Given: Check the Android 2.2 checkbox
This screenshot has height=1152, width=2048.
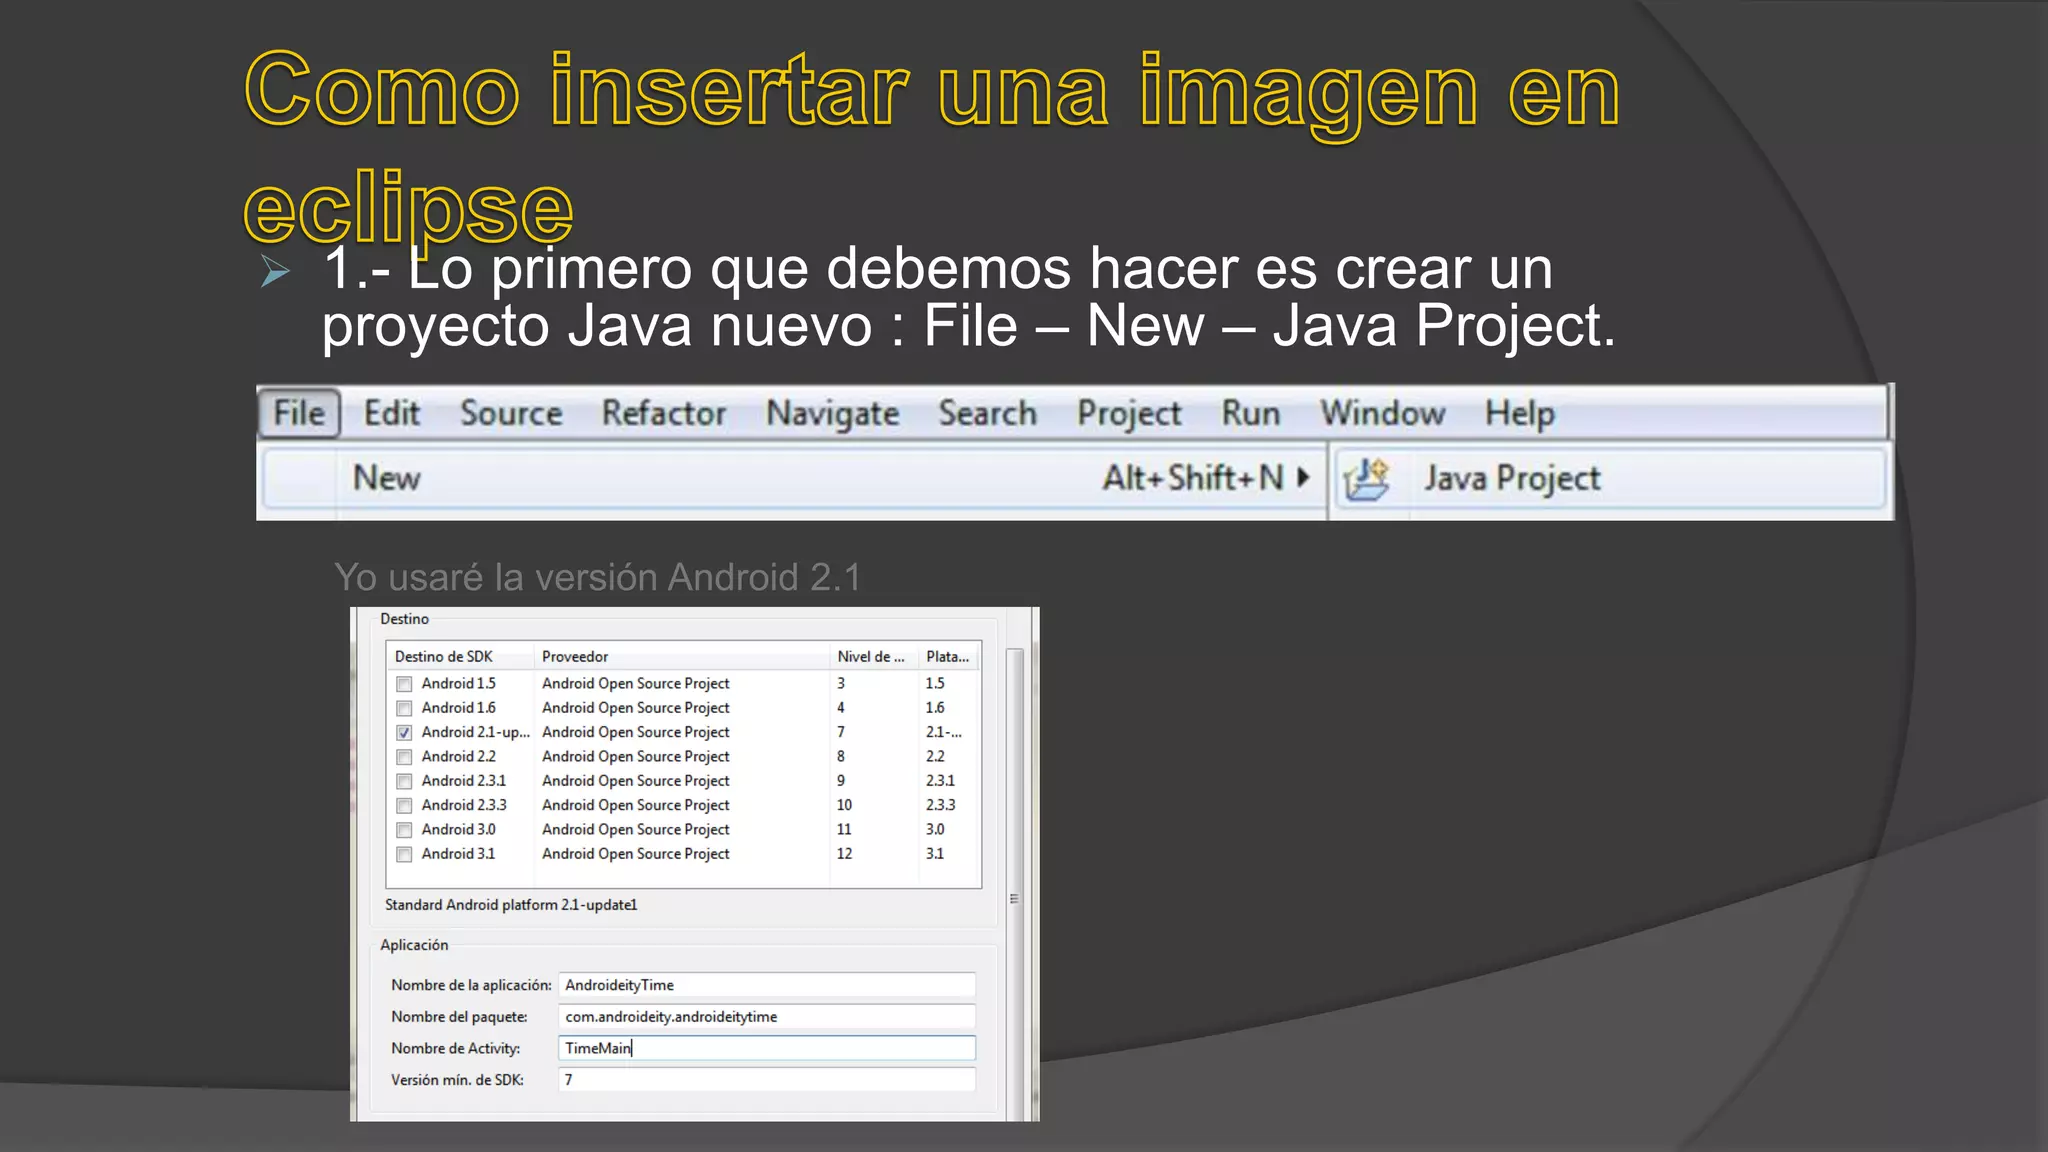Looking at the screenshot, I should [x=404, y=757].
